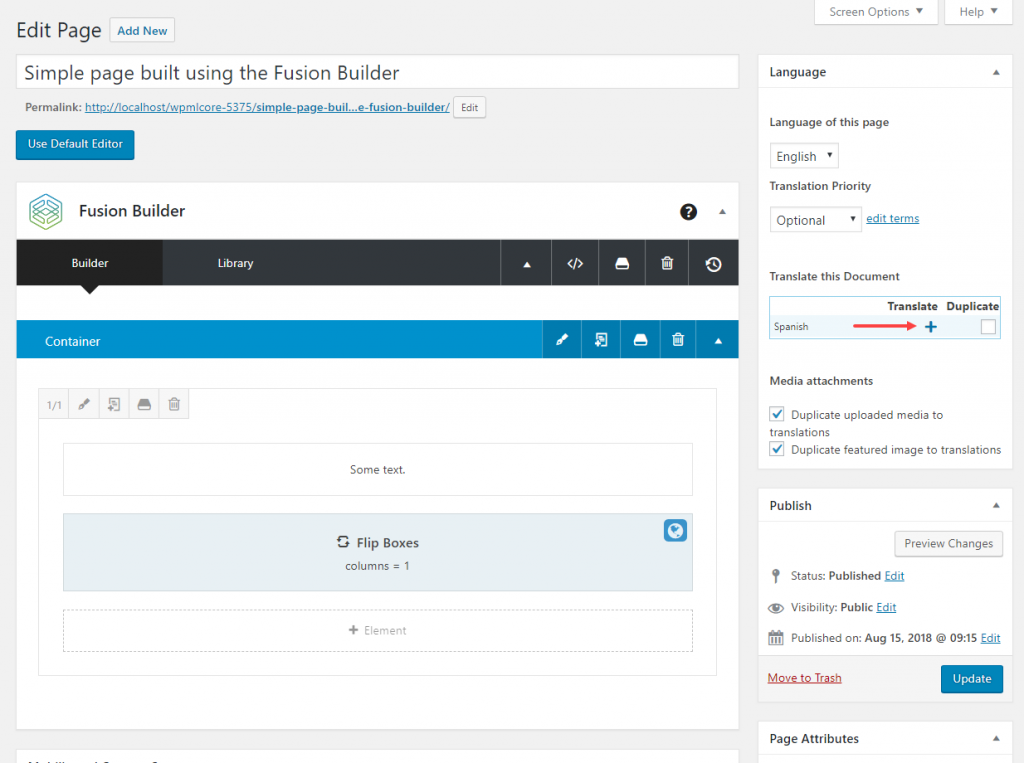Image resolution: width=1024 pixels, height=763 pixels.
Task: Click the calendar icon beside Published on
Action: (776, 638)
